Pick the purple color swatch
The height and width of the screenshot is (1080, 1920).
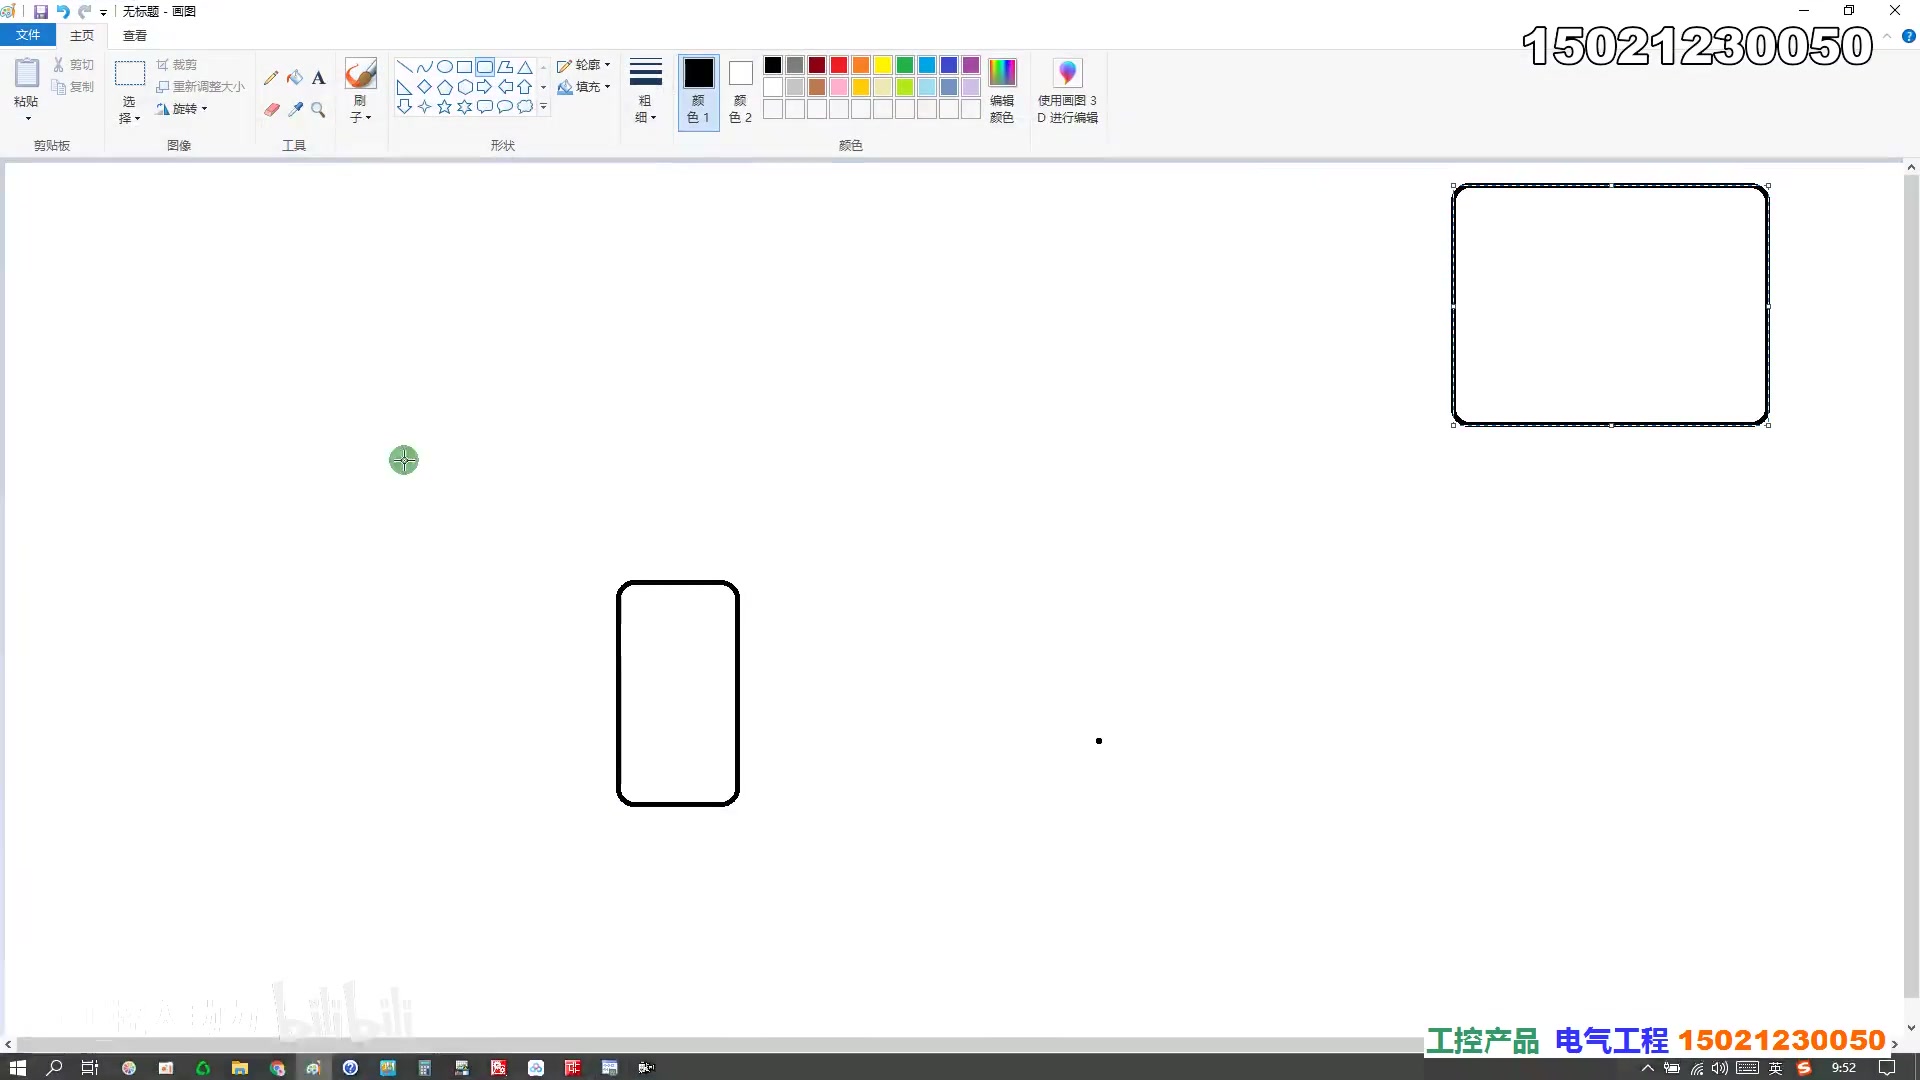click(971, 65)
